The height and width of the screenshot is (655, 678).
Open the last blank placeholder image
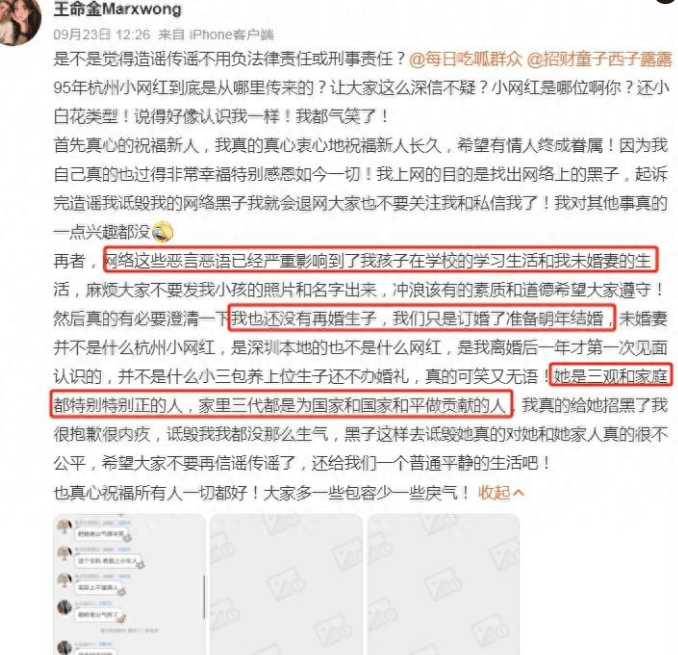(443, 584)
